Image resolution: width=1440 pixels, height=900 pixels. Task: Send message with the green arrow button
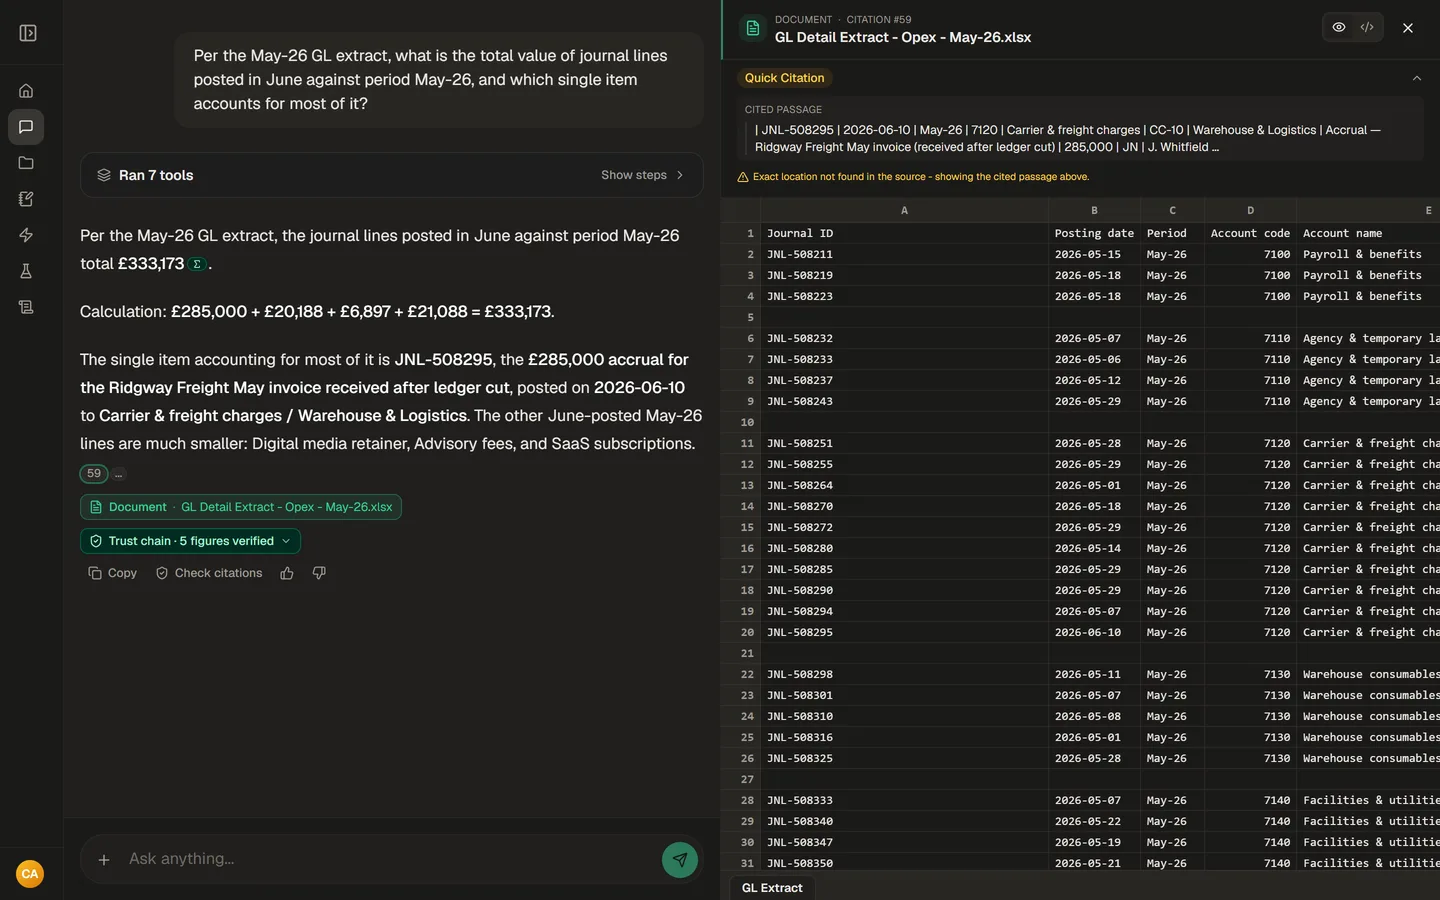pyautogui.click(x=680, y=859)
